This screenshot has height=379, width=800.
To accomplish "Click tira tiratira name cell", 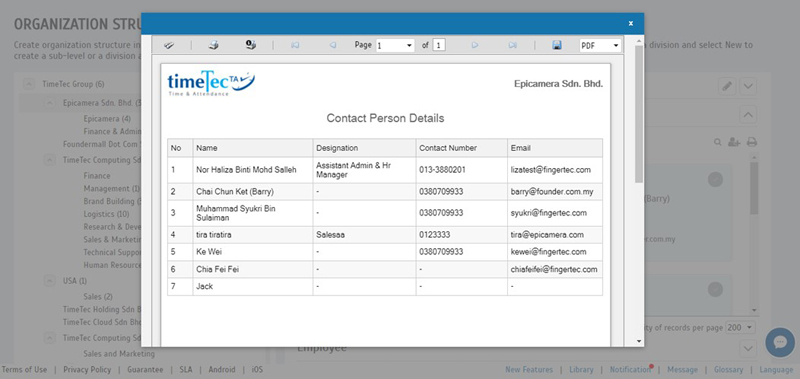I will click(253, 235).
